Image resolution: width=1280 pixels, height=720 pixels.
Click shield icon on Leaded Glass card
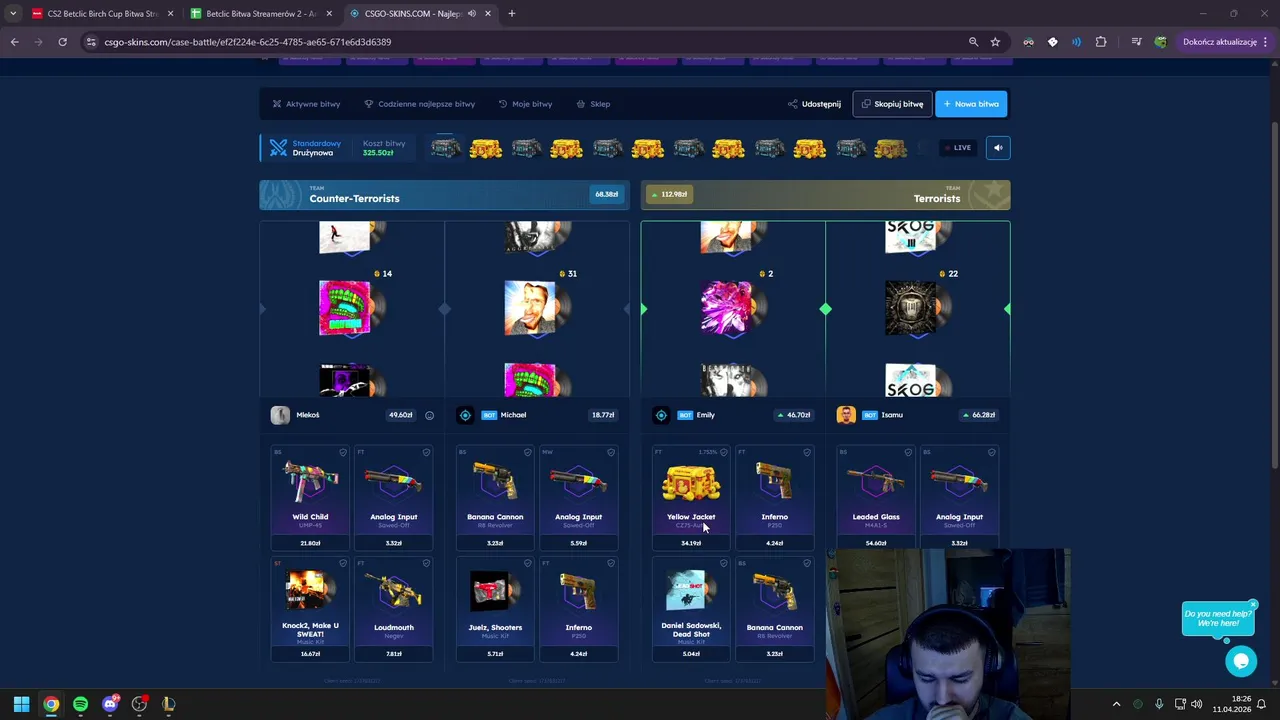click(908, 453)
